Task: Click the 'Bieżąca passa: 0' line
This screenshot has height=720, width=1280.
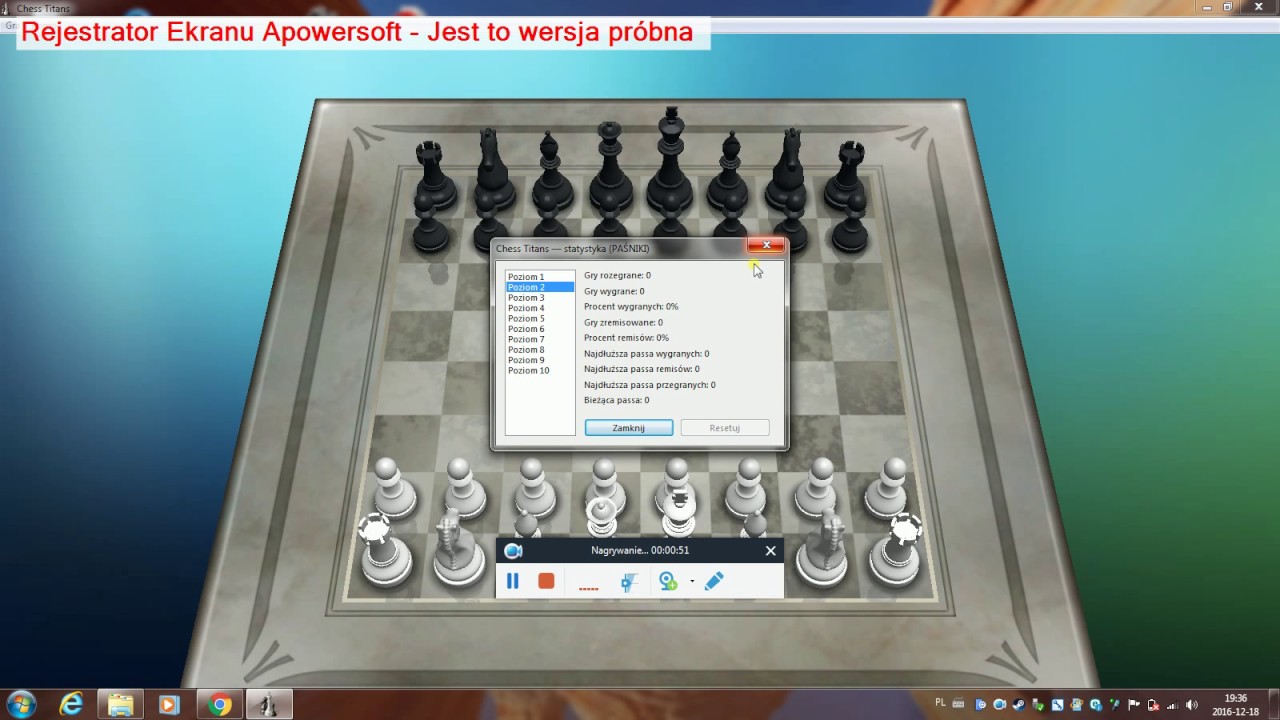Action: click(617, 400)
